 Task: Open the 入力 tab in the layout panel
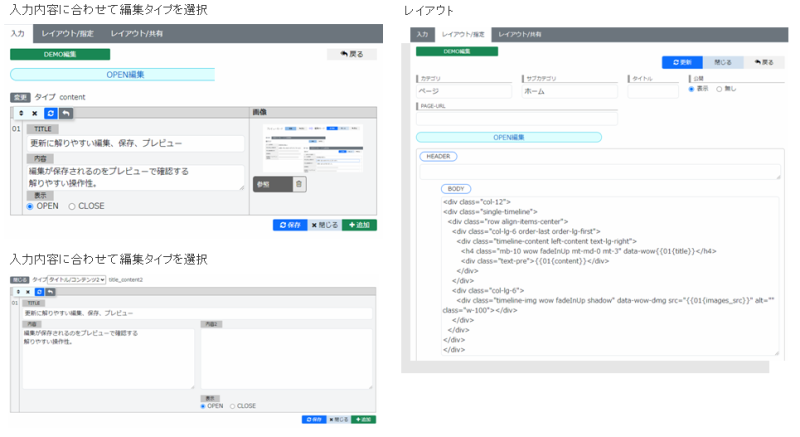click(x=422, y=34)
